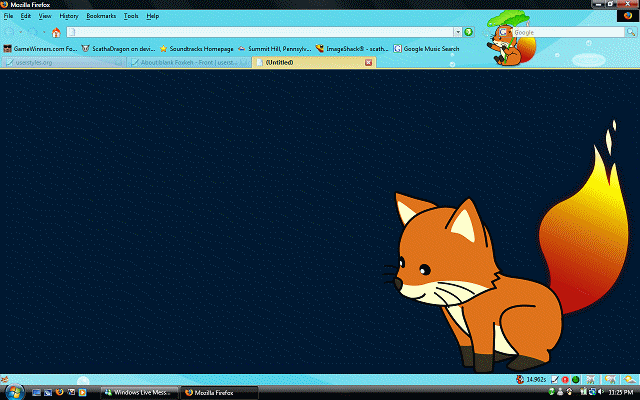Expand the URL bar history dropdown

(458, 32)
